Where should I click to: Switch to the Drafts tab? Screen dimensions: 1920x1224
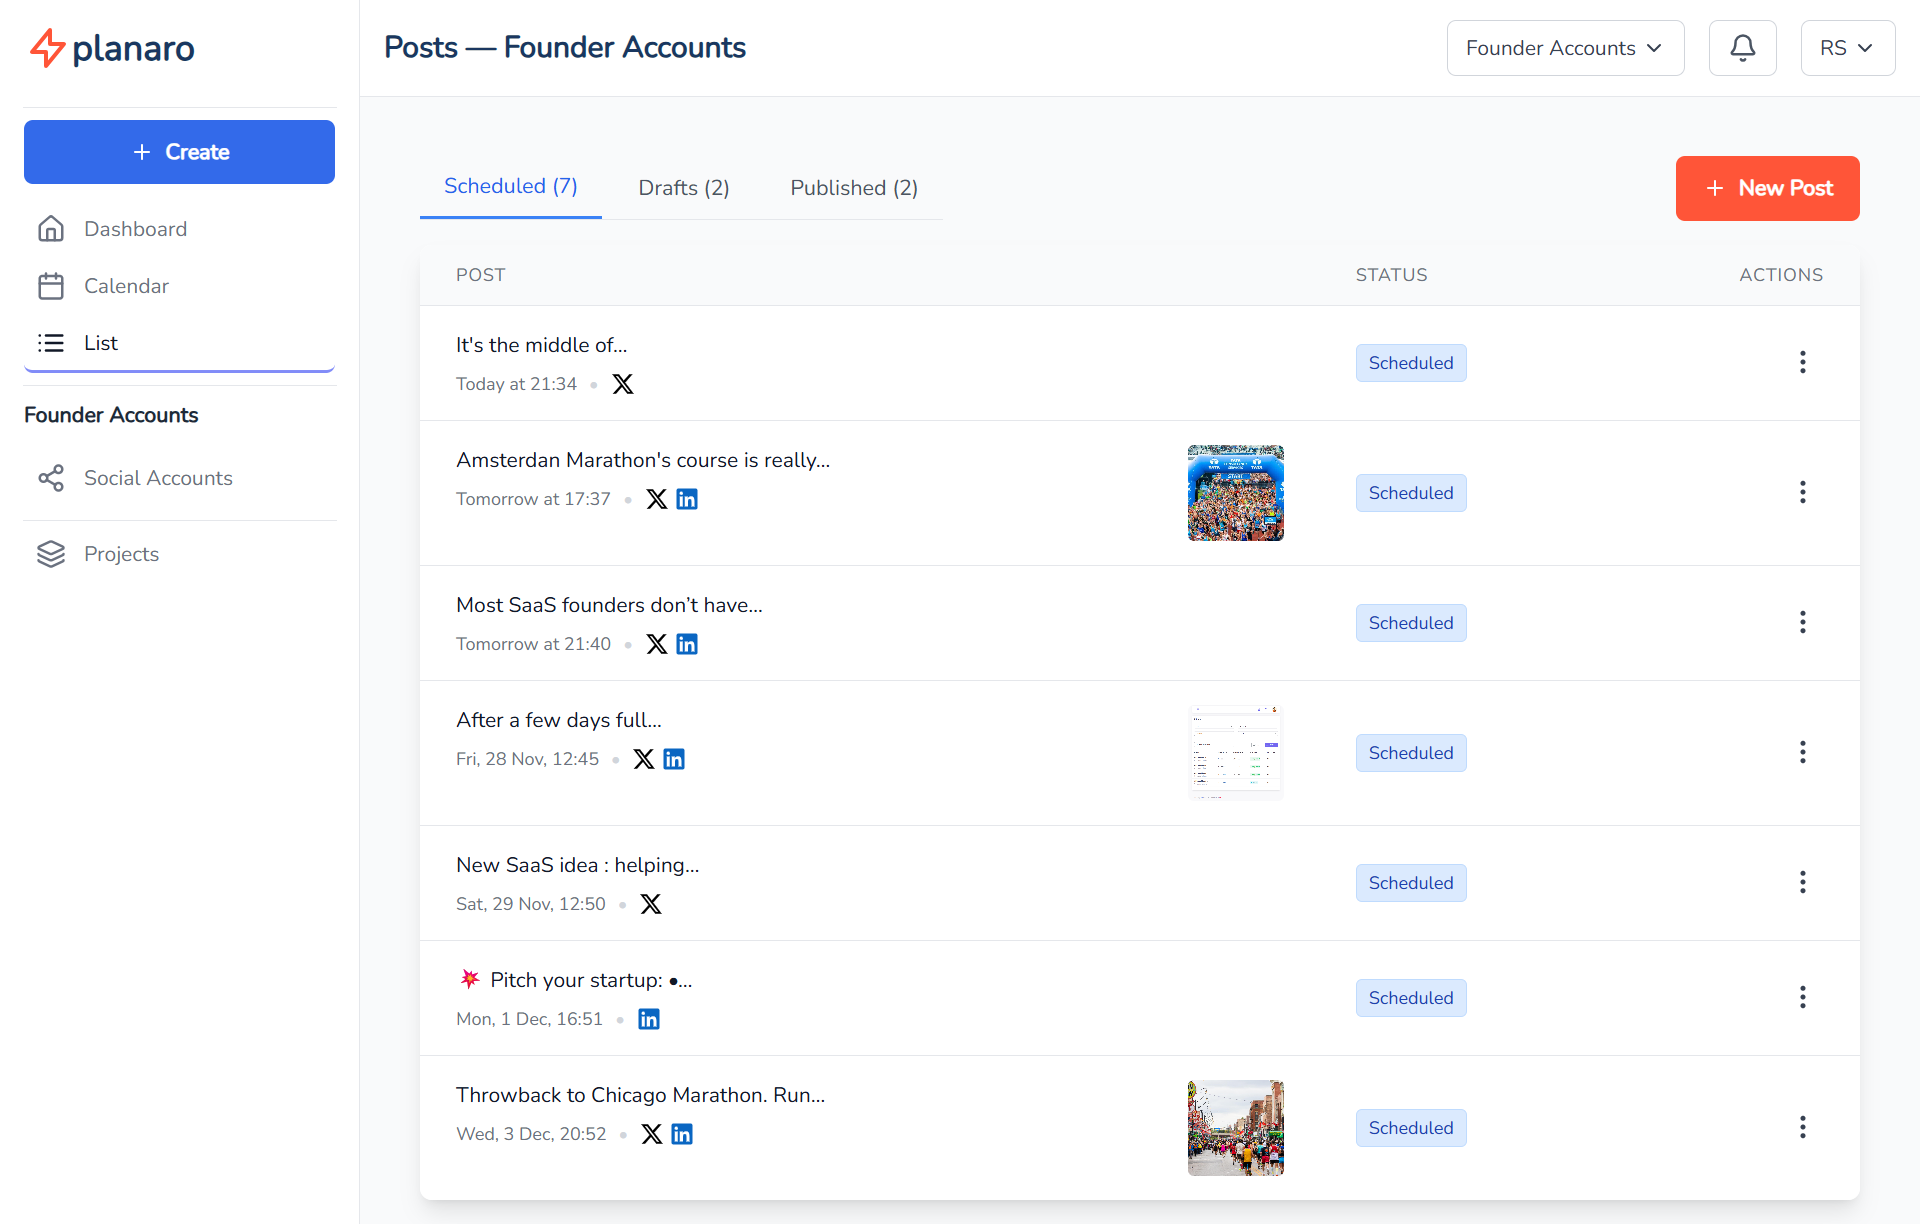684,188
